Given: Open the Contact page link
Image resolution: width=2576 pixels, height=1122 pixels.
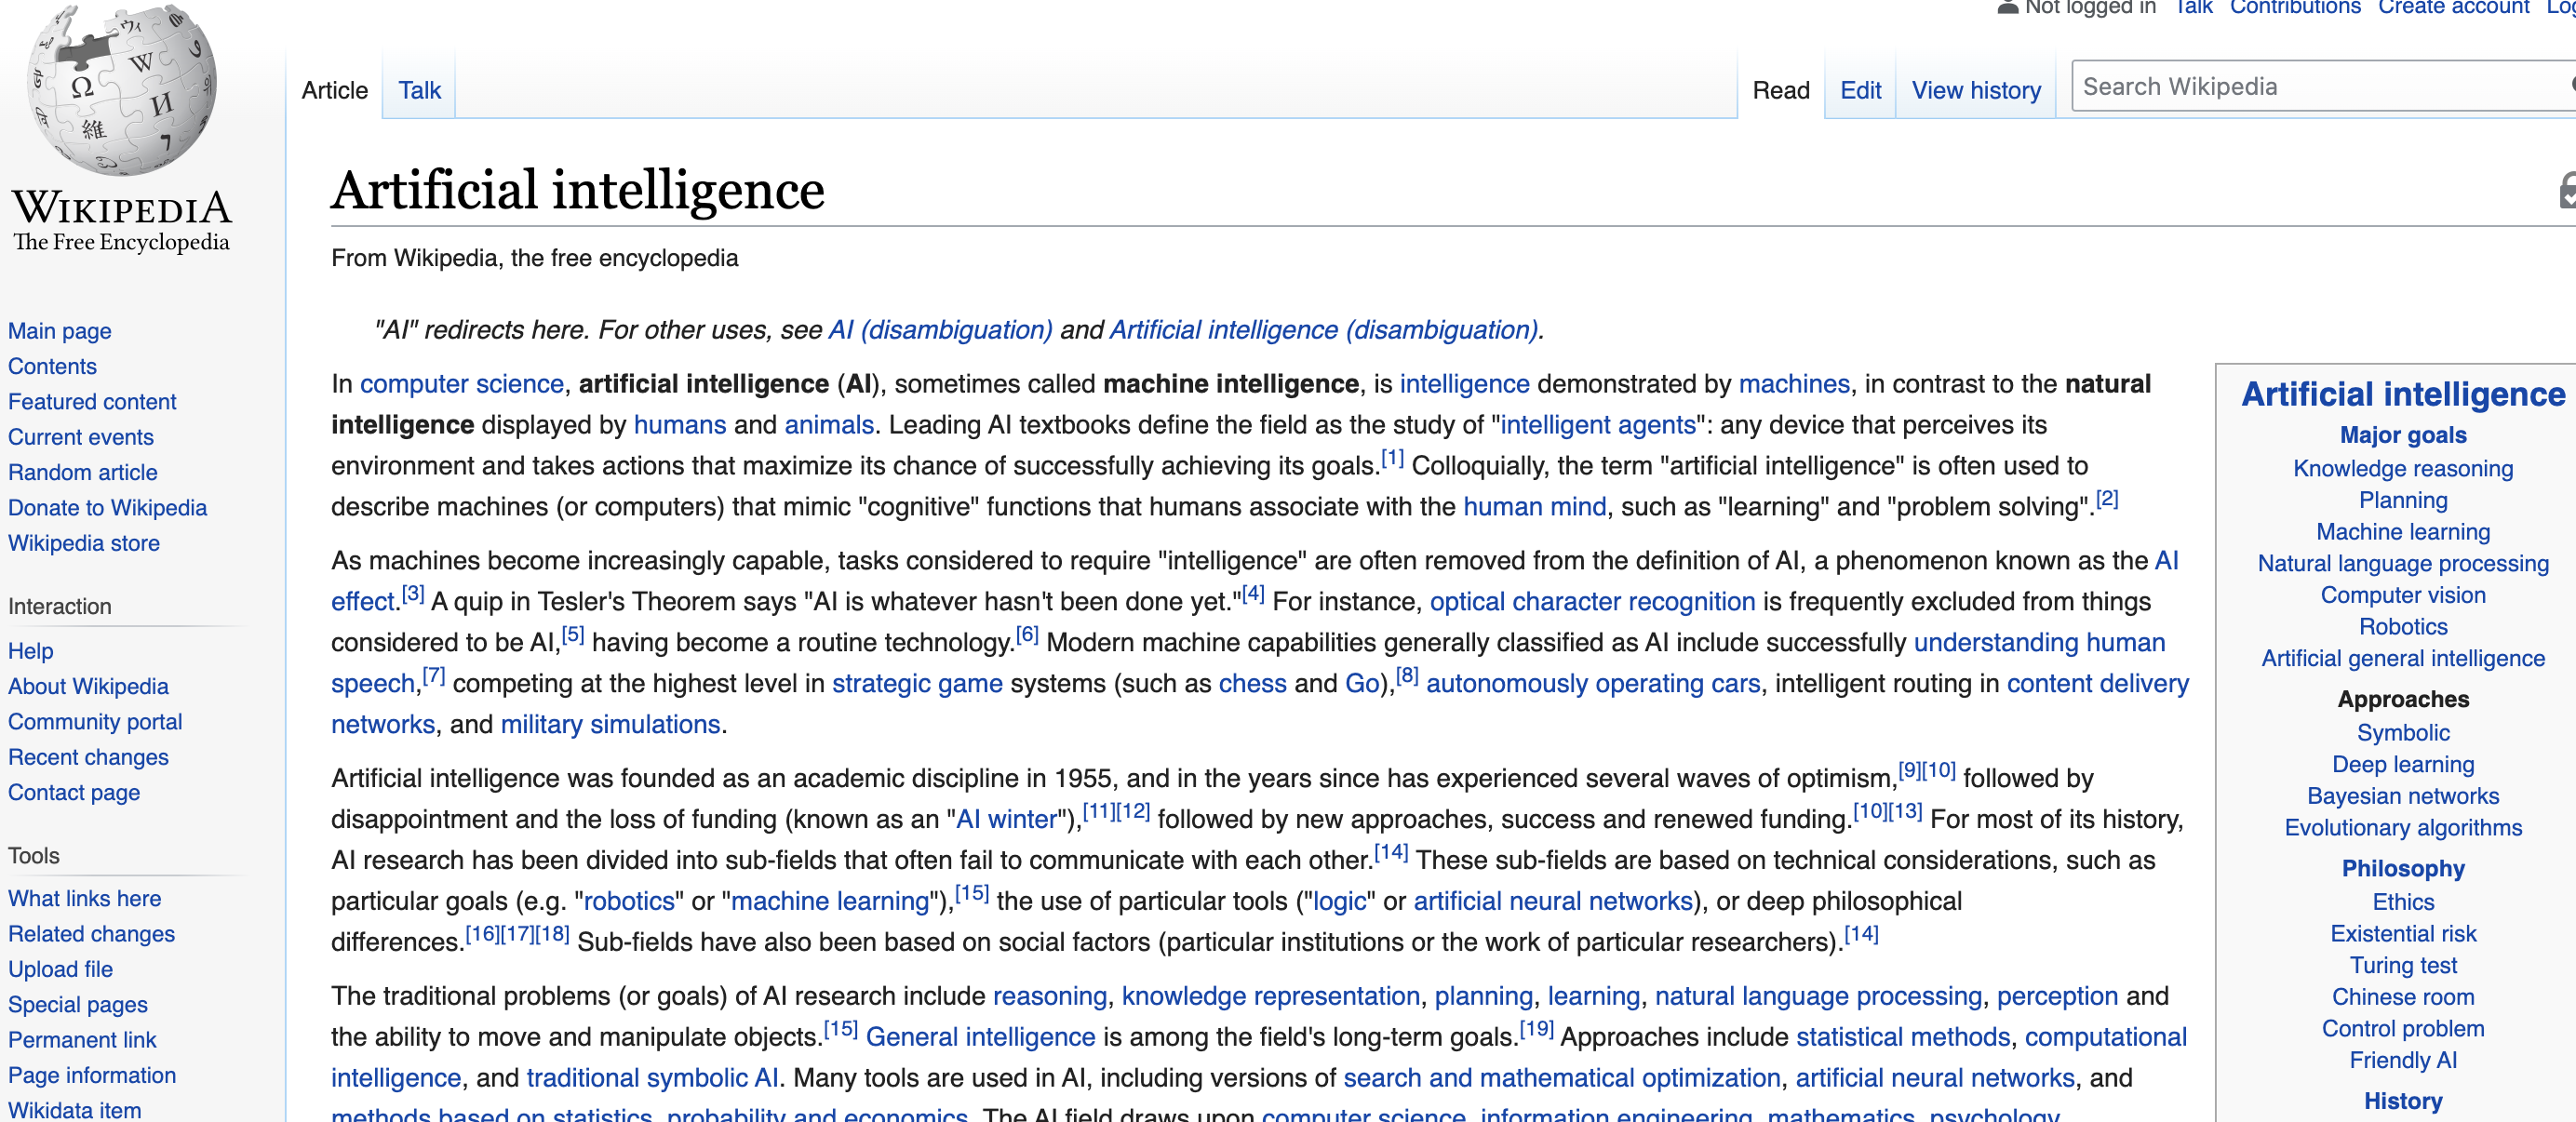Looking at the screenshot, I should pos(74,792).
